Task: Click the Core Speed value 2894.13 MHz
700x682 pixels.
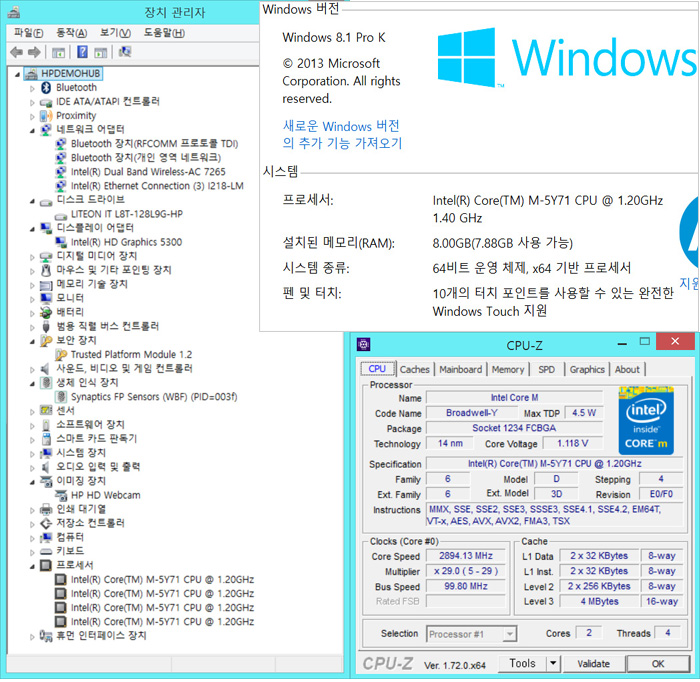Action: pos(466,556)
